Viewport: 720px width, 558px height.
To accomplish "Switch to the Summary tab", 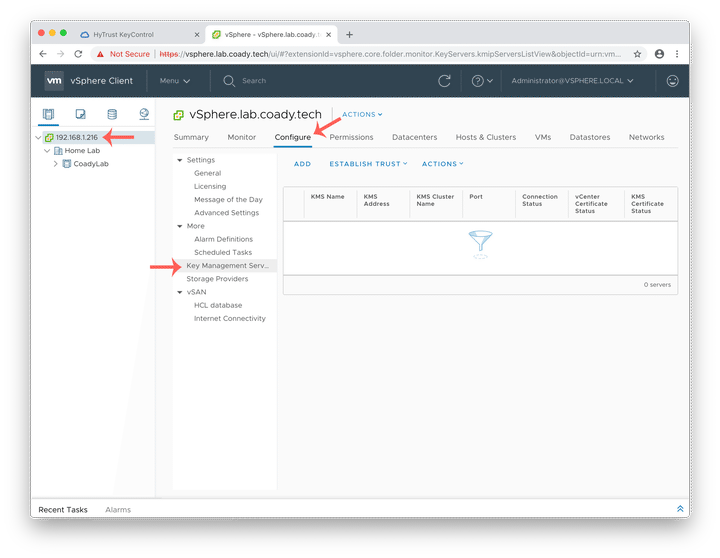I will coord(191,137).
